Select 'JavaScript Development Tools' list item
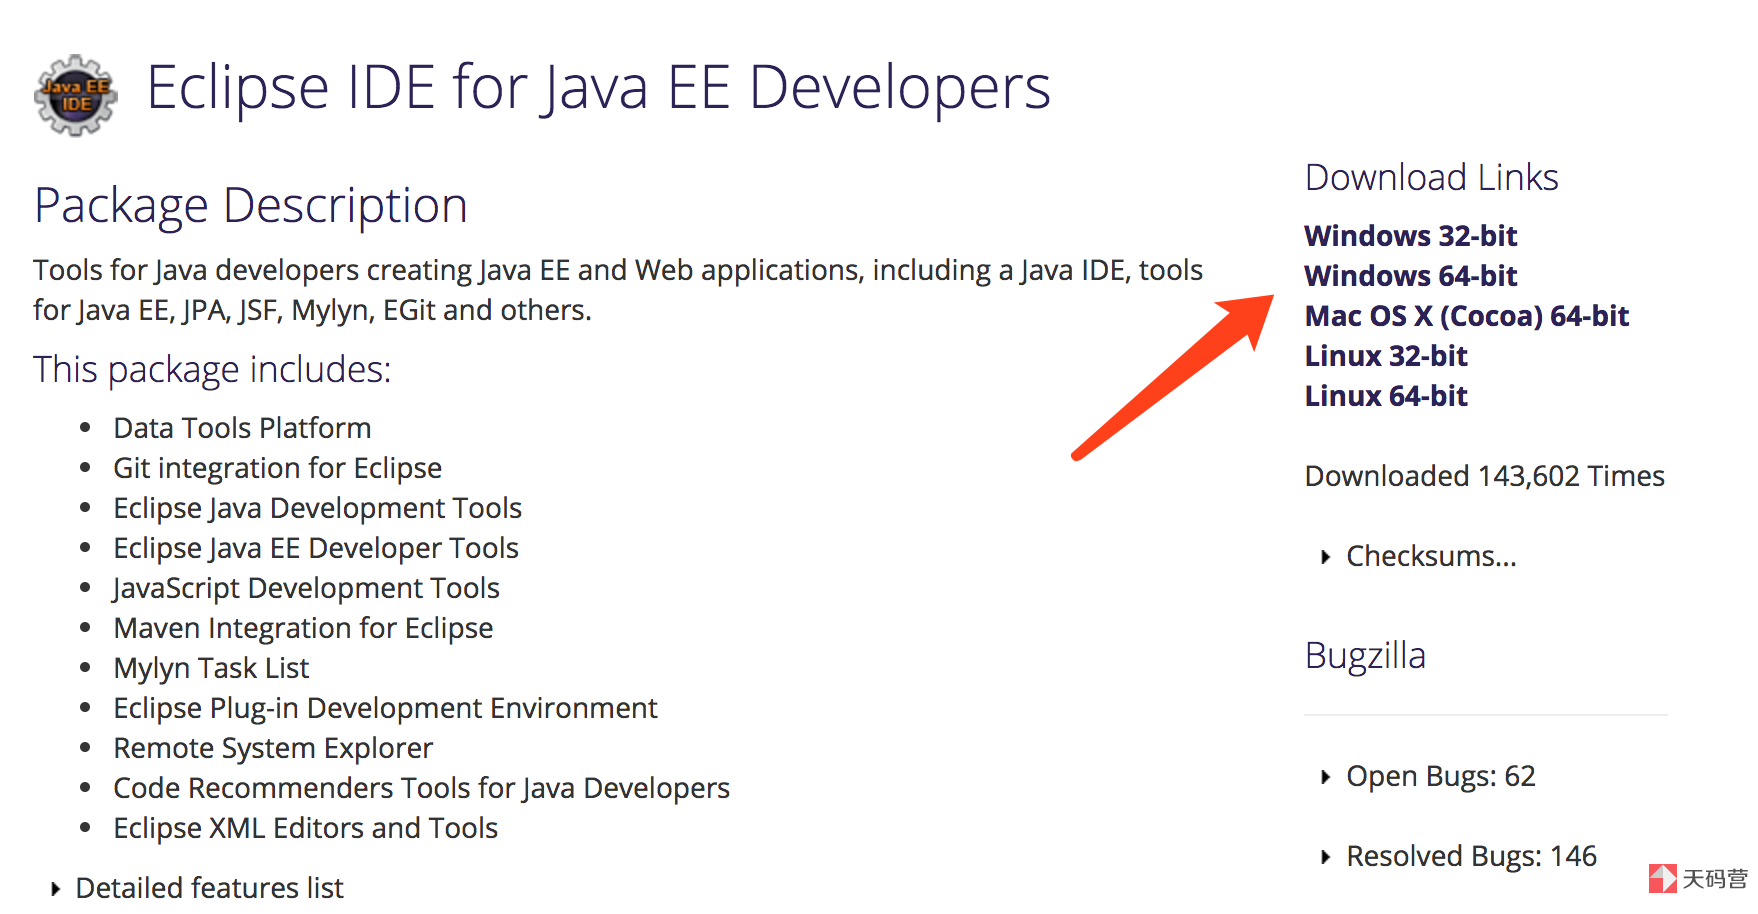The image size is (1758, 914). coord(306,588)
